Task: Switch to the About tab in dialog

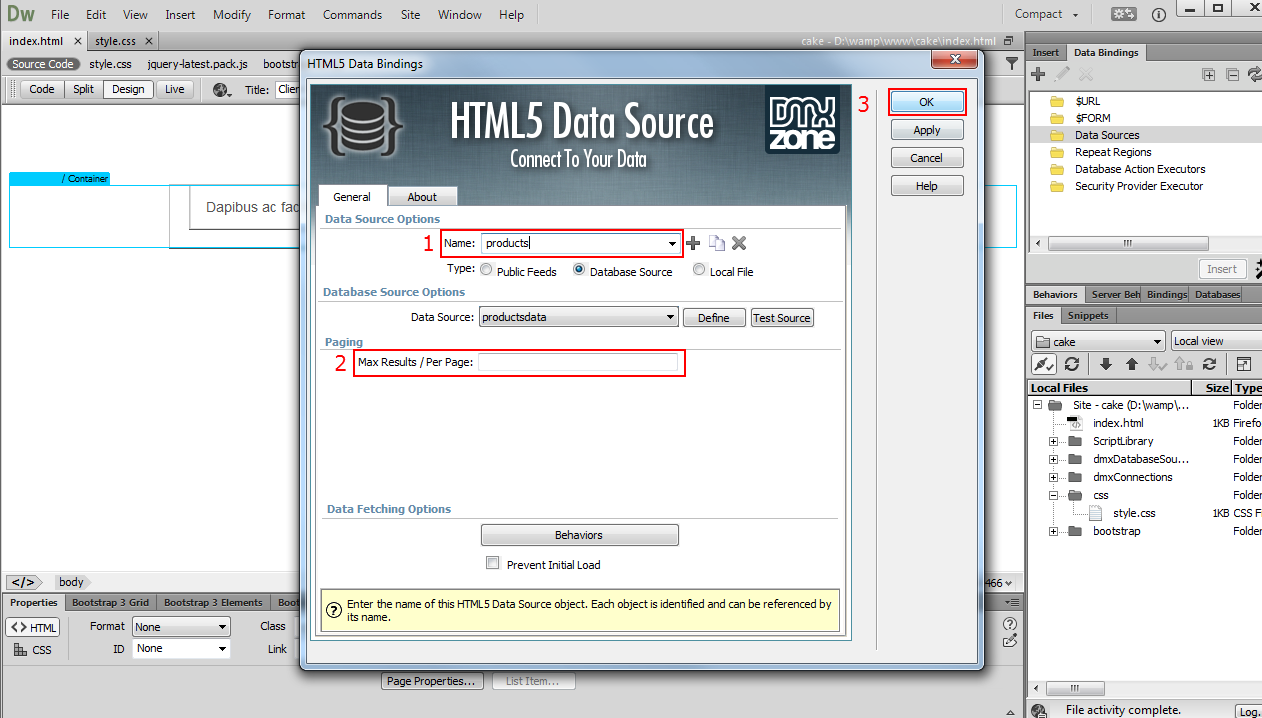Action: [x=422, y=197]
